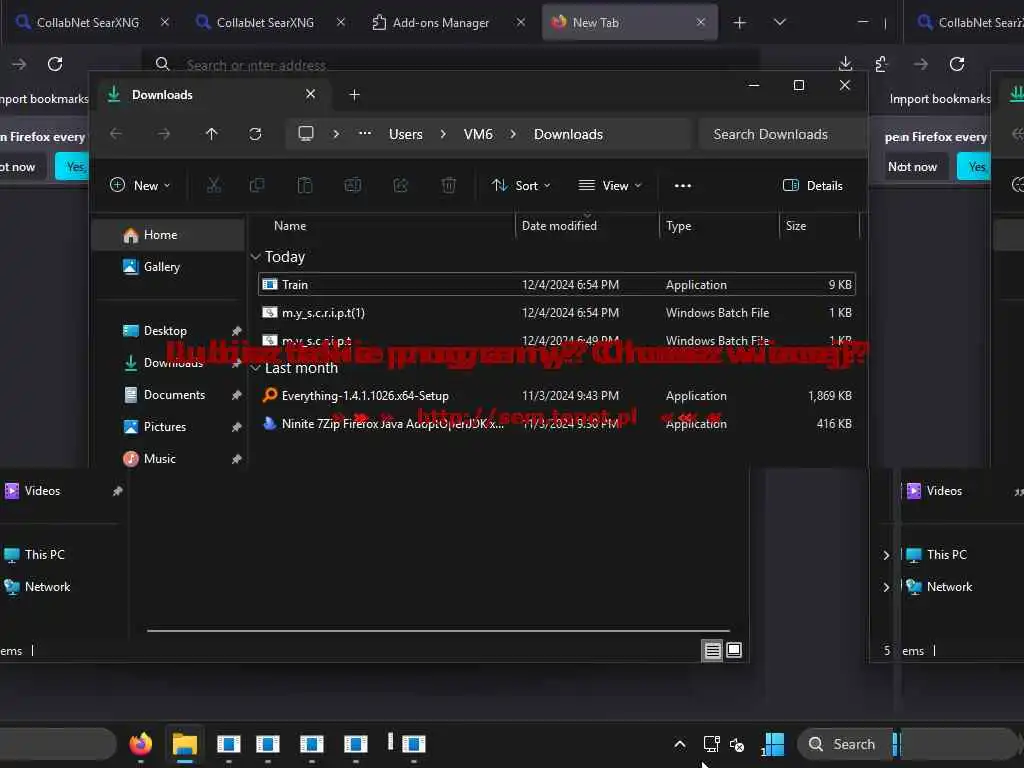Expand the chevron after VM6 breadcrumb
The height and width of the screenshot is (768, 1024).
513,134
